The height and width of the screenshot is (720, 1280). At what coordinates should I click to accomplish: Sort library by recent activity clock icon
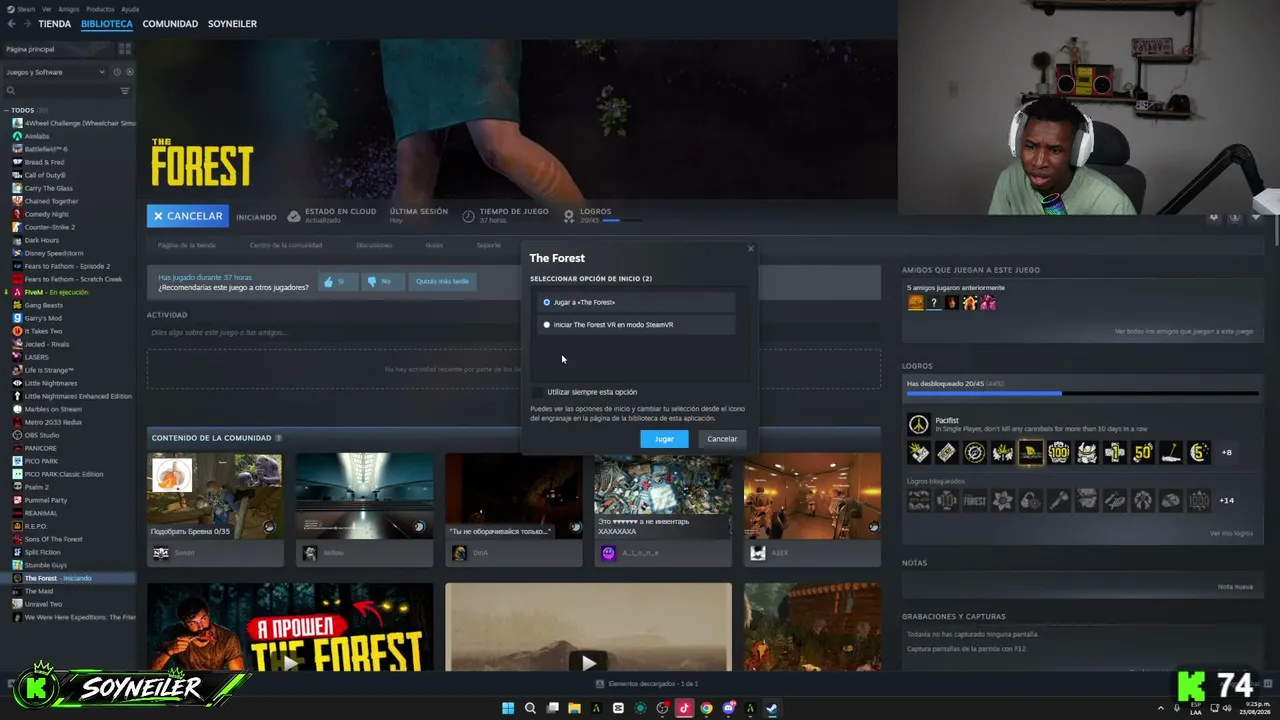117,72
